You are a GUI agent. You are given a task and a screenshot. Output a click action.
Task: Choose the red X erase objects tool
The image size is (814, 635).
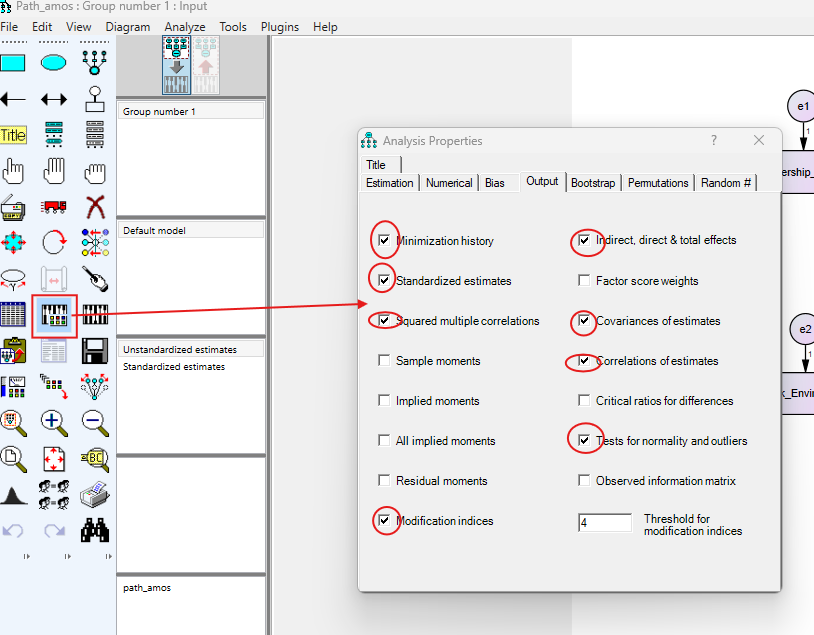pyautogui.click(x=95, y=207)
